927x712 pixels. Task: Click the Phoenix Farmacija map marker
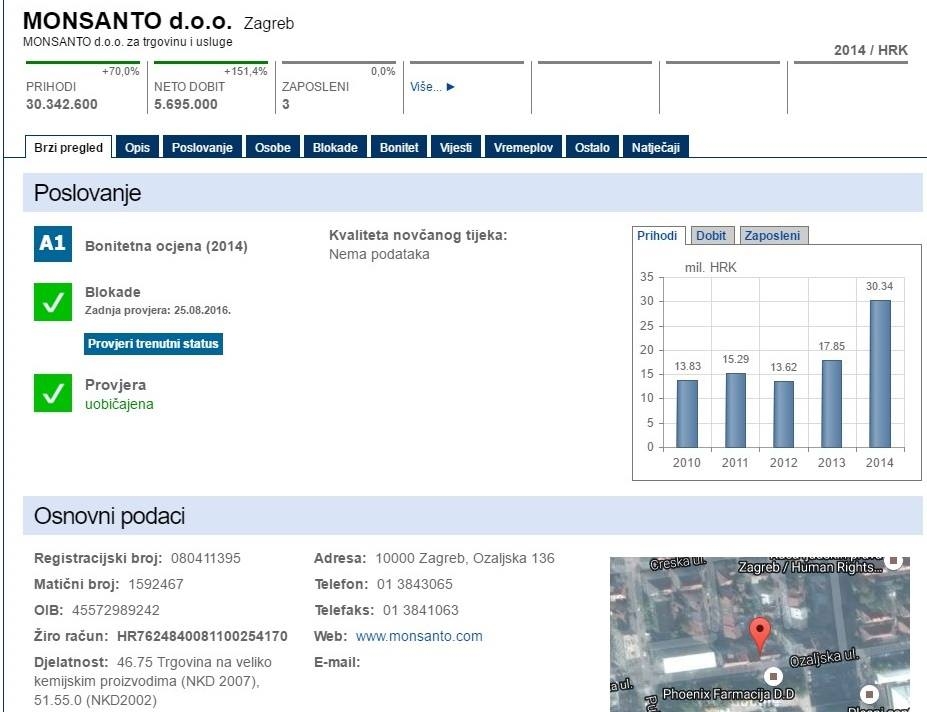point(773,675)
